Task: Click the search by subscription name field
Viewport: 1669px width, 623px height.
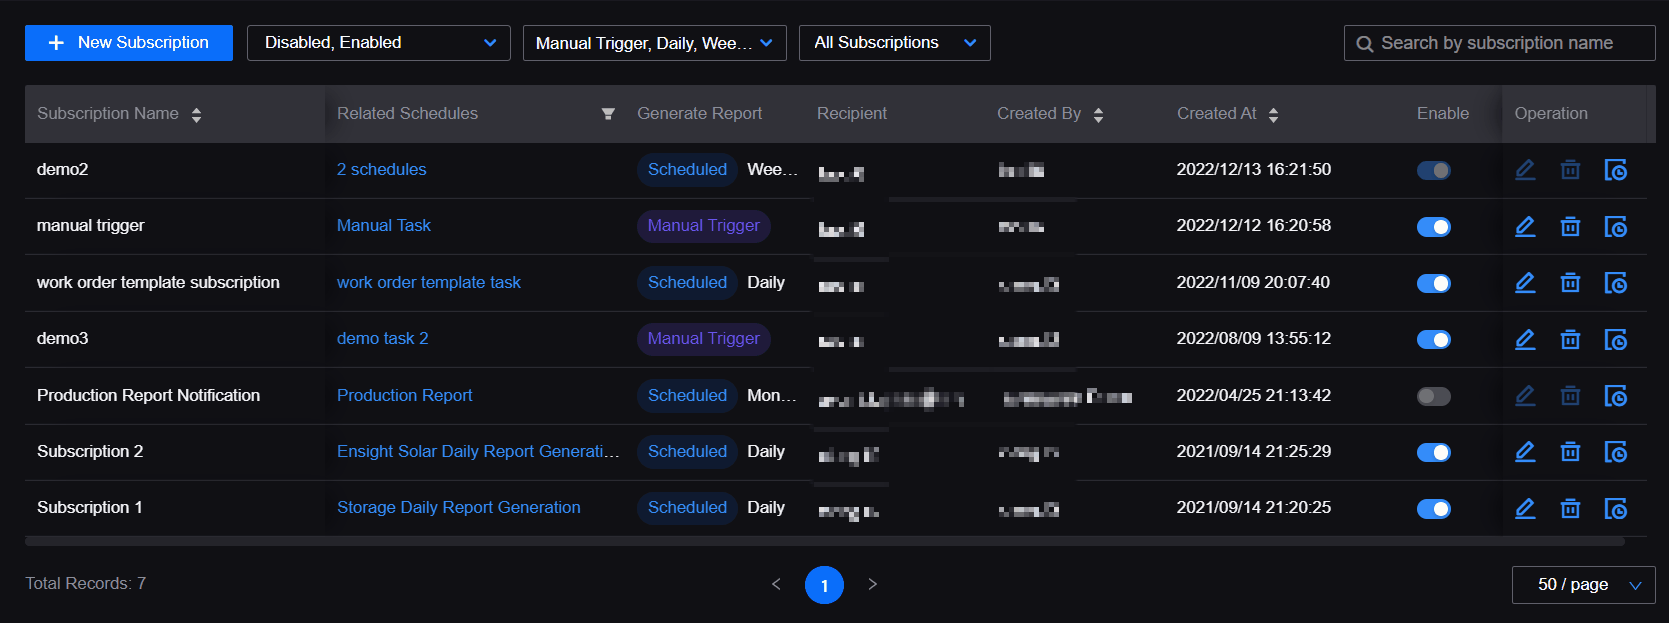Action: [1500, 43]
